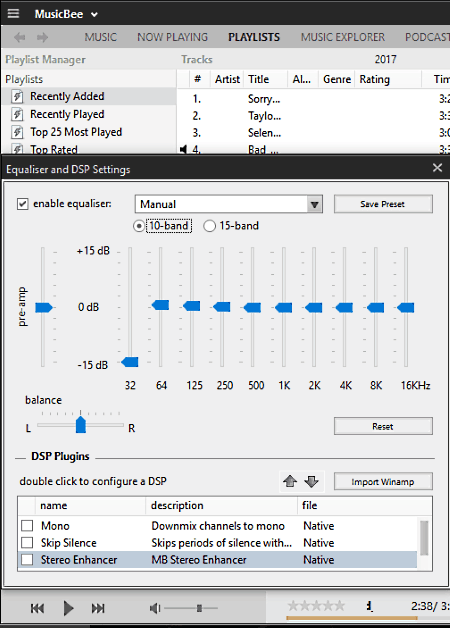Viewport: 450px width, 628px height.
Task: Click the Top 25 Most Played playlist icon
Action: click(17, 132)
